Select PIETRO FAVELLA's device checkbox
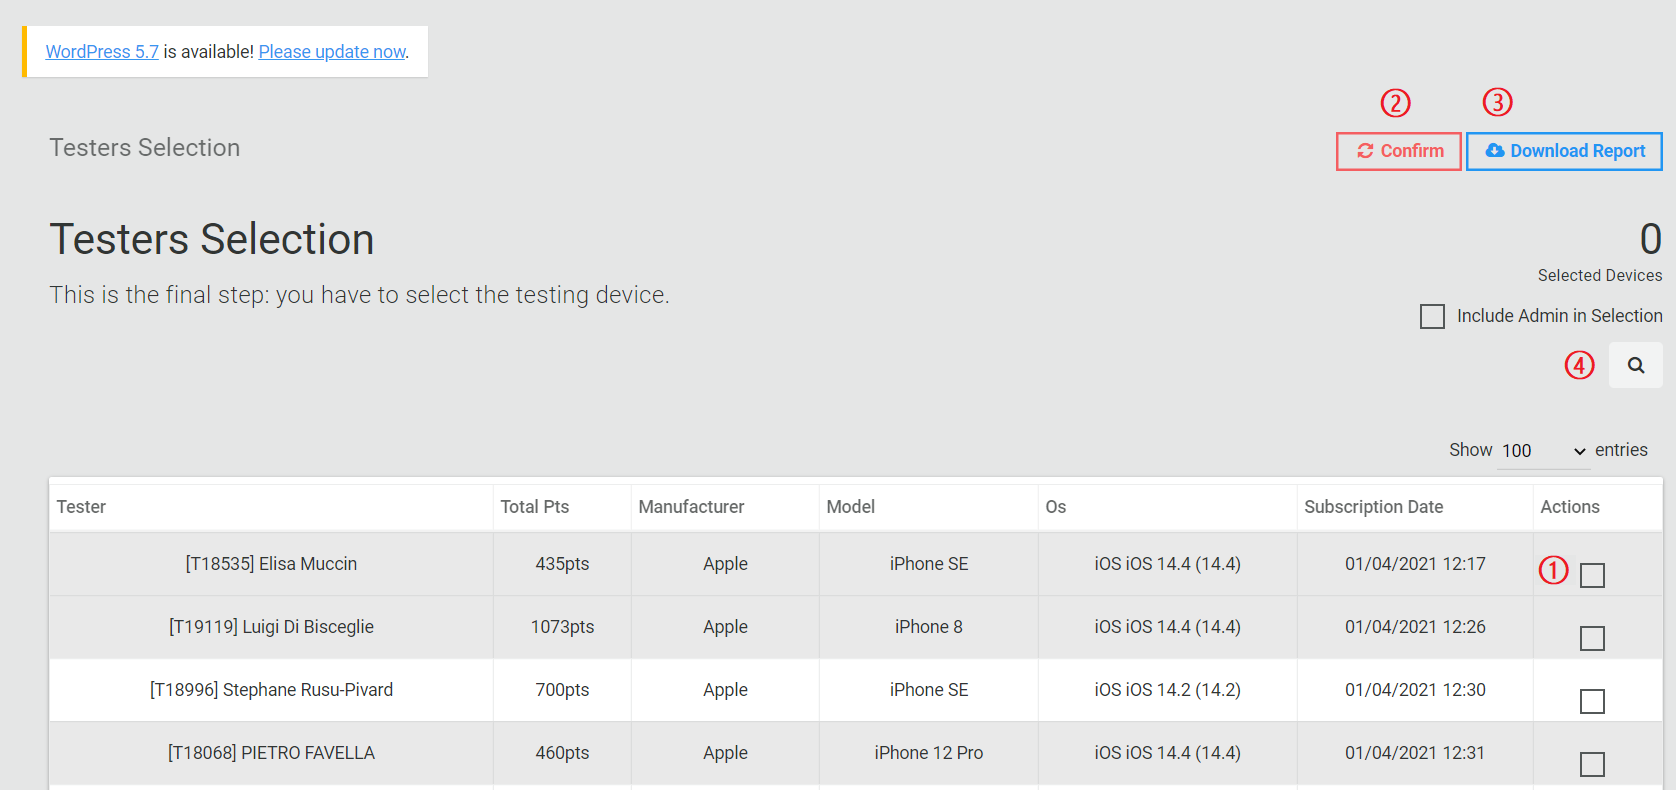This screenshot has height=790, width=1676. [x=1592, y=764]
